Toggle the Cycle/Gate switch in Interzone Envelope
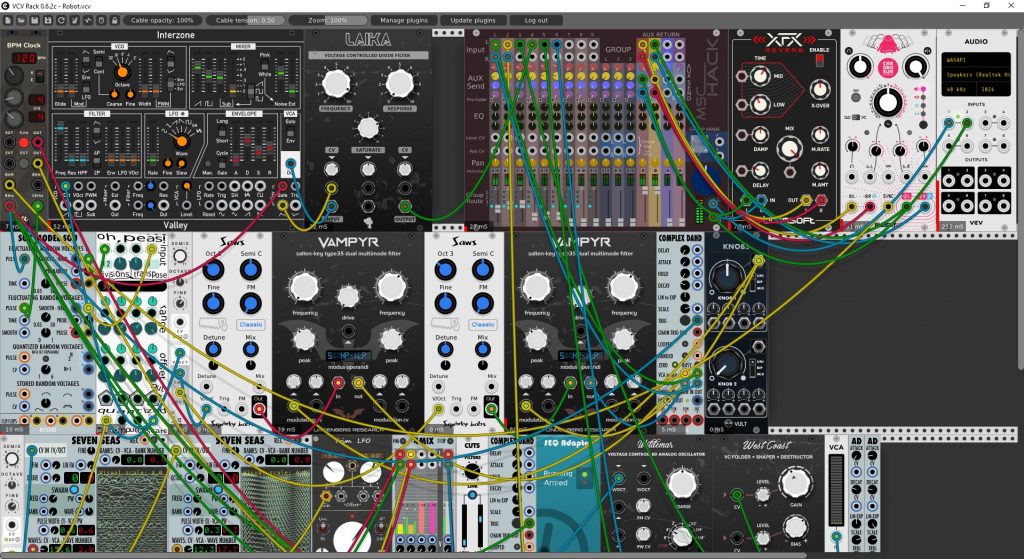Viewport: 1024px width, 559px height. [x=221, y=163]
